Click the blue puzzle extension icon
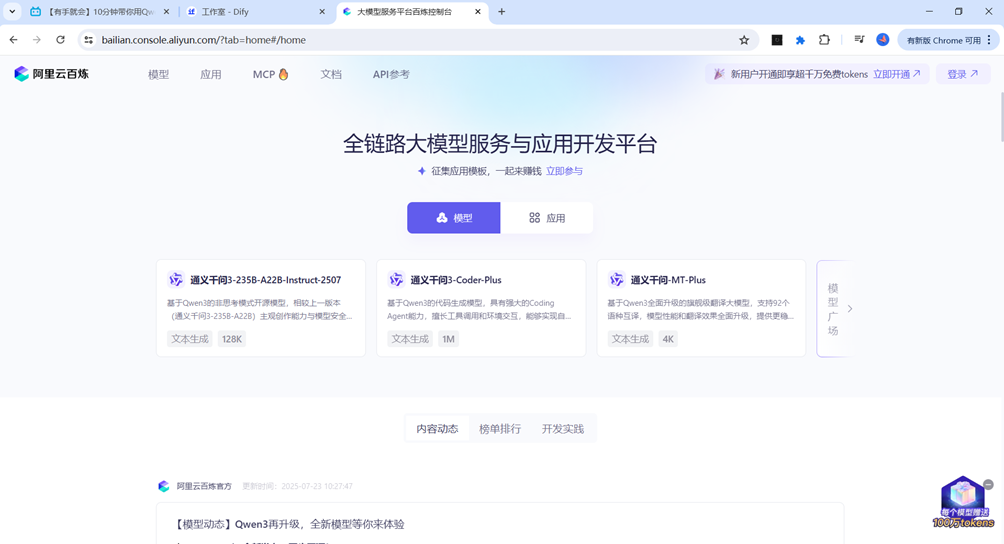Viewport: 1004px width, 544px height. [800, 40]
